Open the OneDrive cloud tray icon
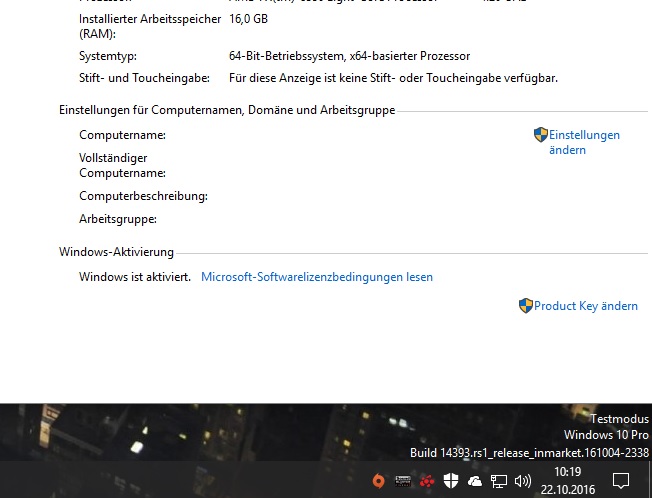The image size is (652, 498). (x=475, y=481)
